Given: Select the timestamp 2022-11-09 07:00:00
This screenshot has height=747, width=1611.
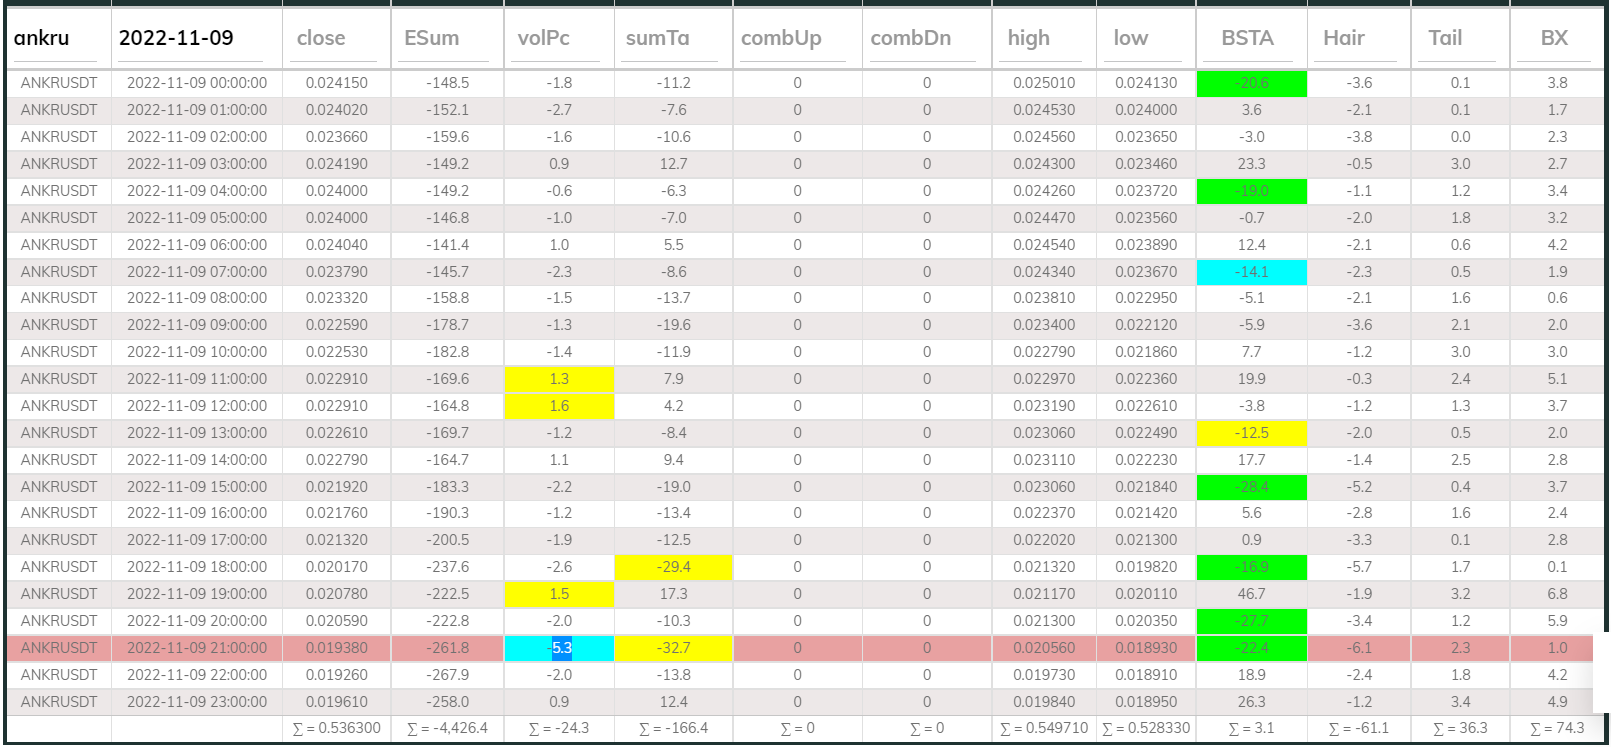Looking at the screenshot, I should click(x=197, y=272).
